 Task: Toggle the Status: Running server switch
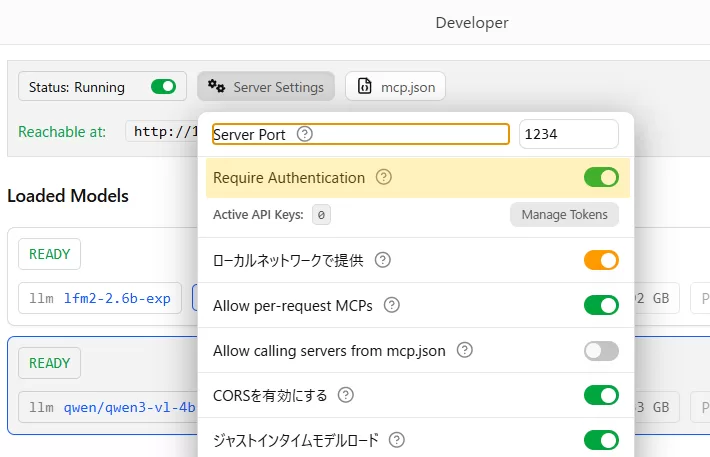click(163, 87)
